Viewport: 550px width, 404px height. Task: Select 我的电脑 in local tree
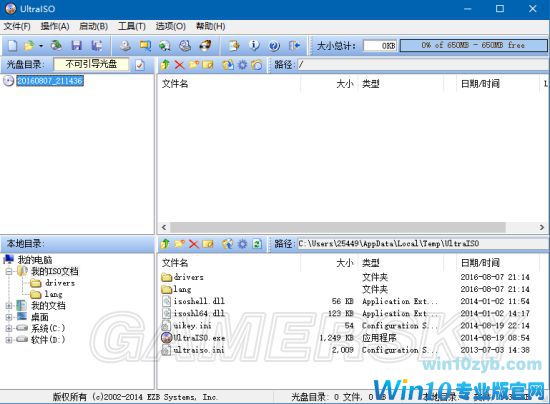(35, 260)
